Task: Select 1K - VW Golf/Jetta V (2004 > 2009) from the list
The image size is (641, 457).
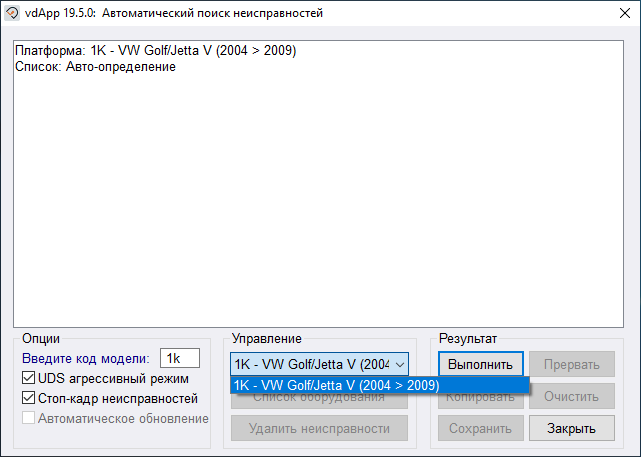Action: pos(336,385)
